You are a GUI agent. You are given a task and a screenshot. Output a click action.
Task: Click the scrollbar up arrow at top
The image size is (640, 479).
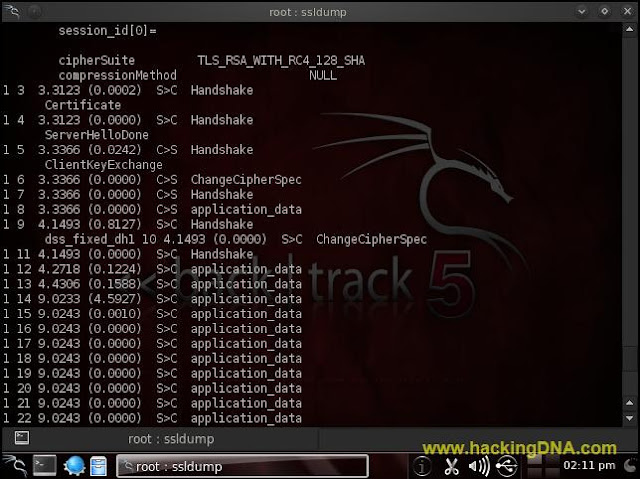tap(629, 29)
